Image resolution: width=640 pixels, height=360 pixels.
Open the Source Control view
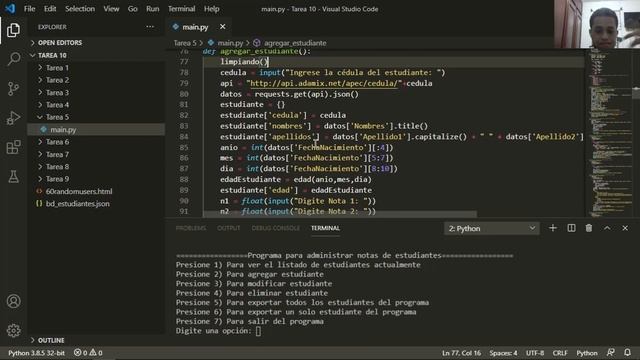tap(13, 89)
